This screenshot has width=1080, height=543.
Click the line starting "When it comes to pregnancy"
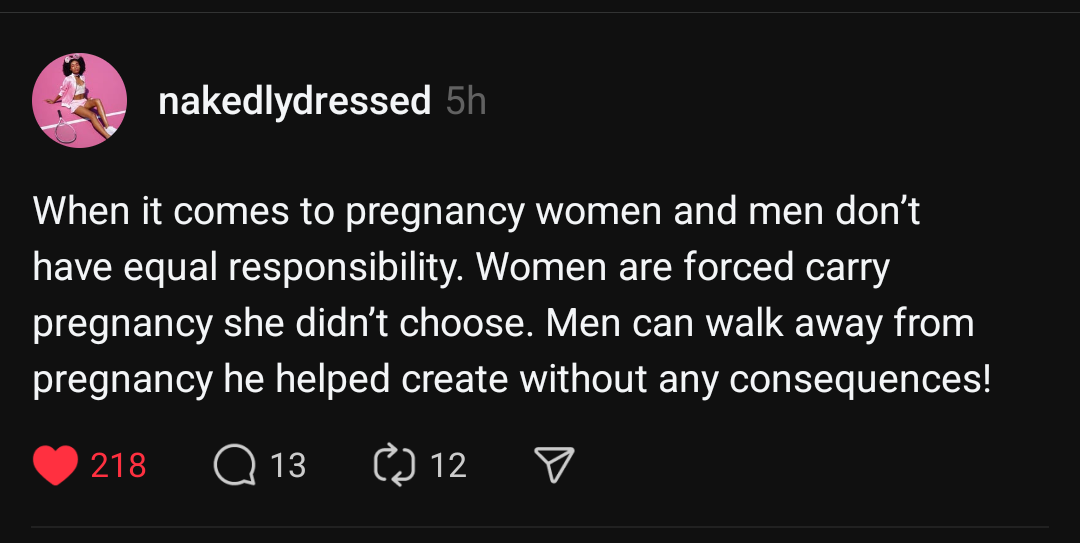click(x=476, y=211)
